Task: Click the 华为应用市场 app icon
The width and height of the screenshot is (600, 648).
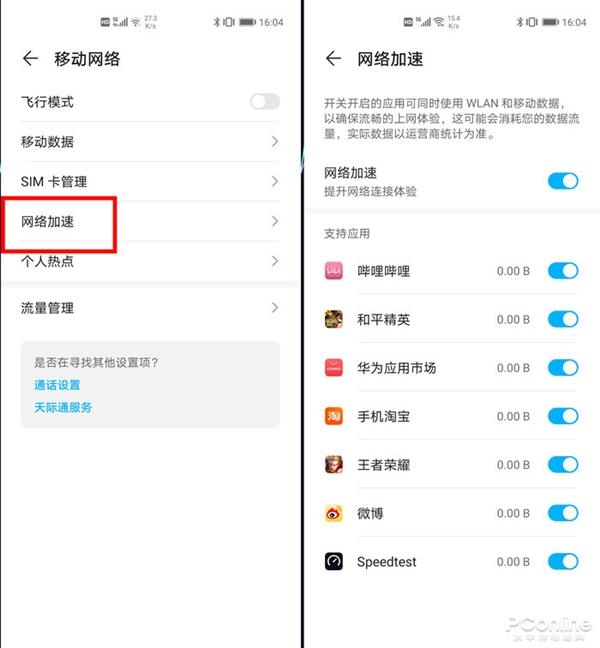Action: click(333, 367)
